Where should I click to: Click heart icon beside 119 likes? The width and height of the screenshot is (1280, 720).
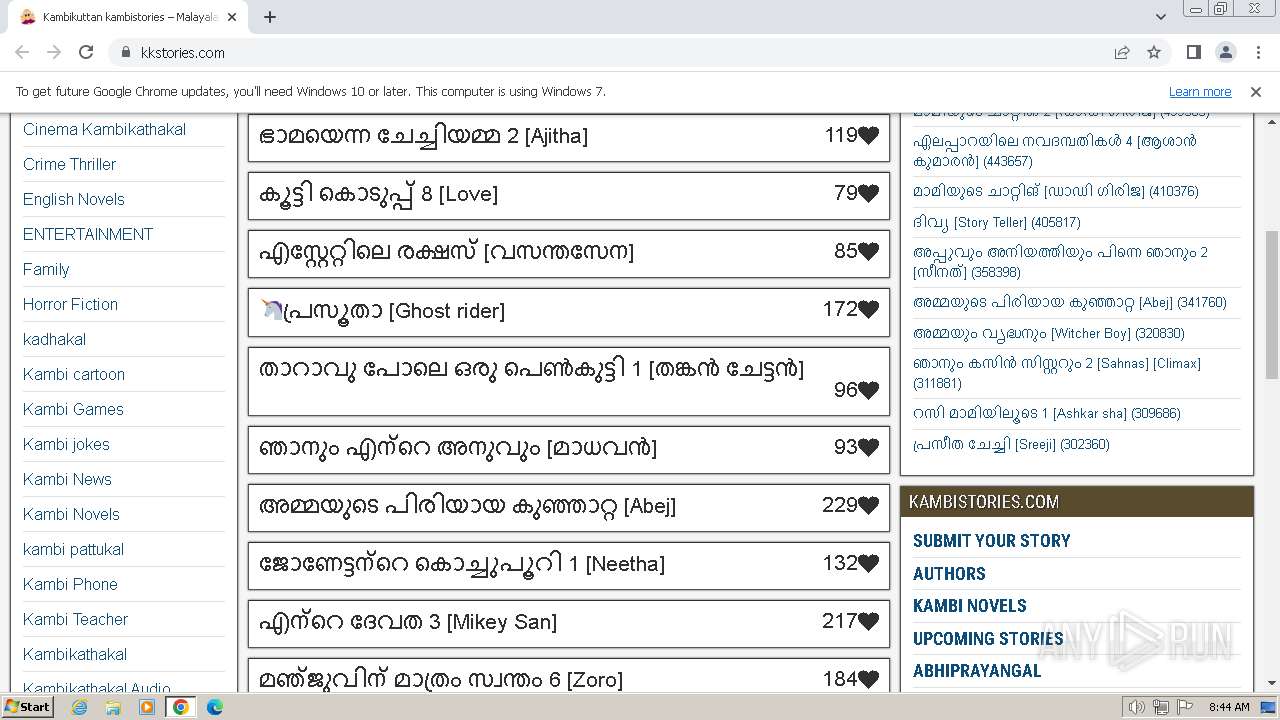coord(868,135)
